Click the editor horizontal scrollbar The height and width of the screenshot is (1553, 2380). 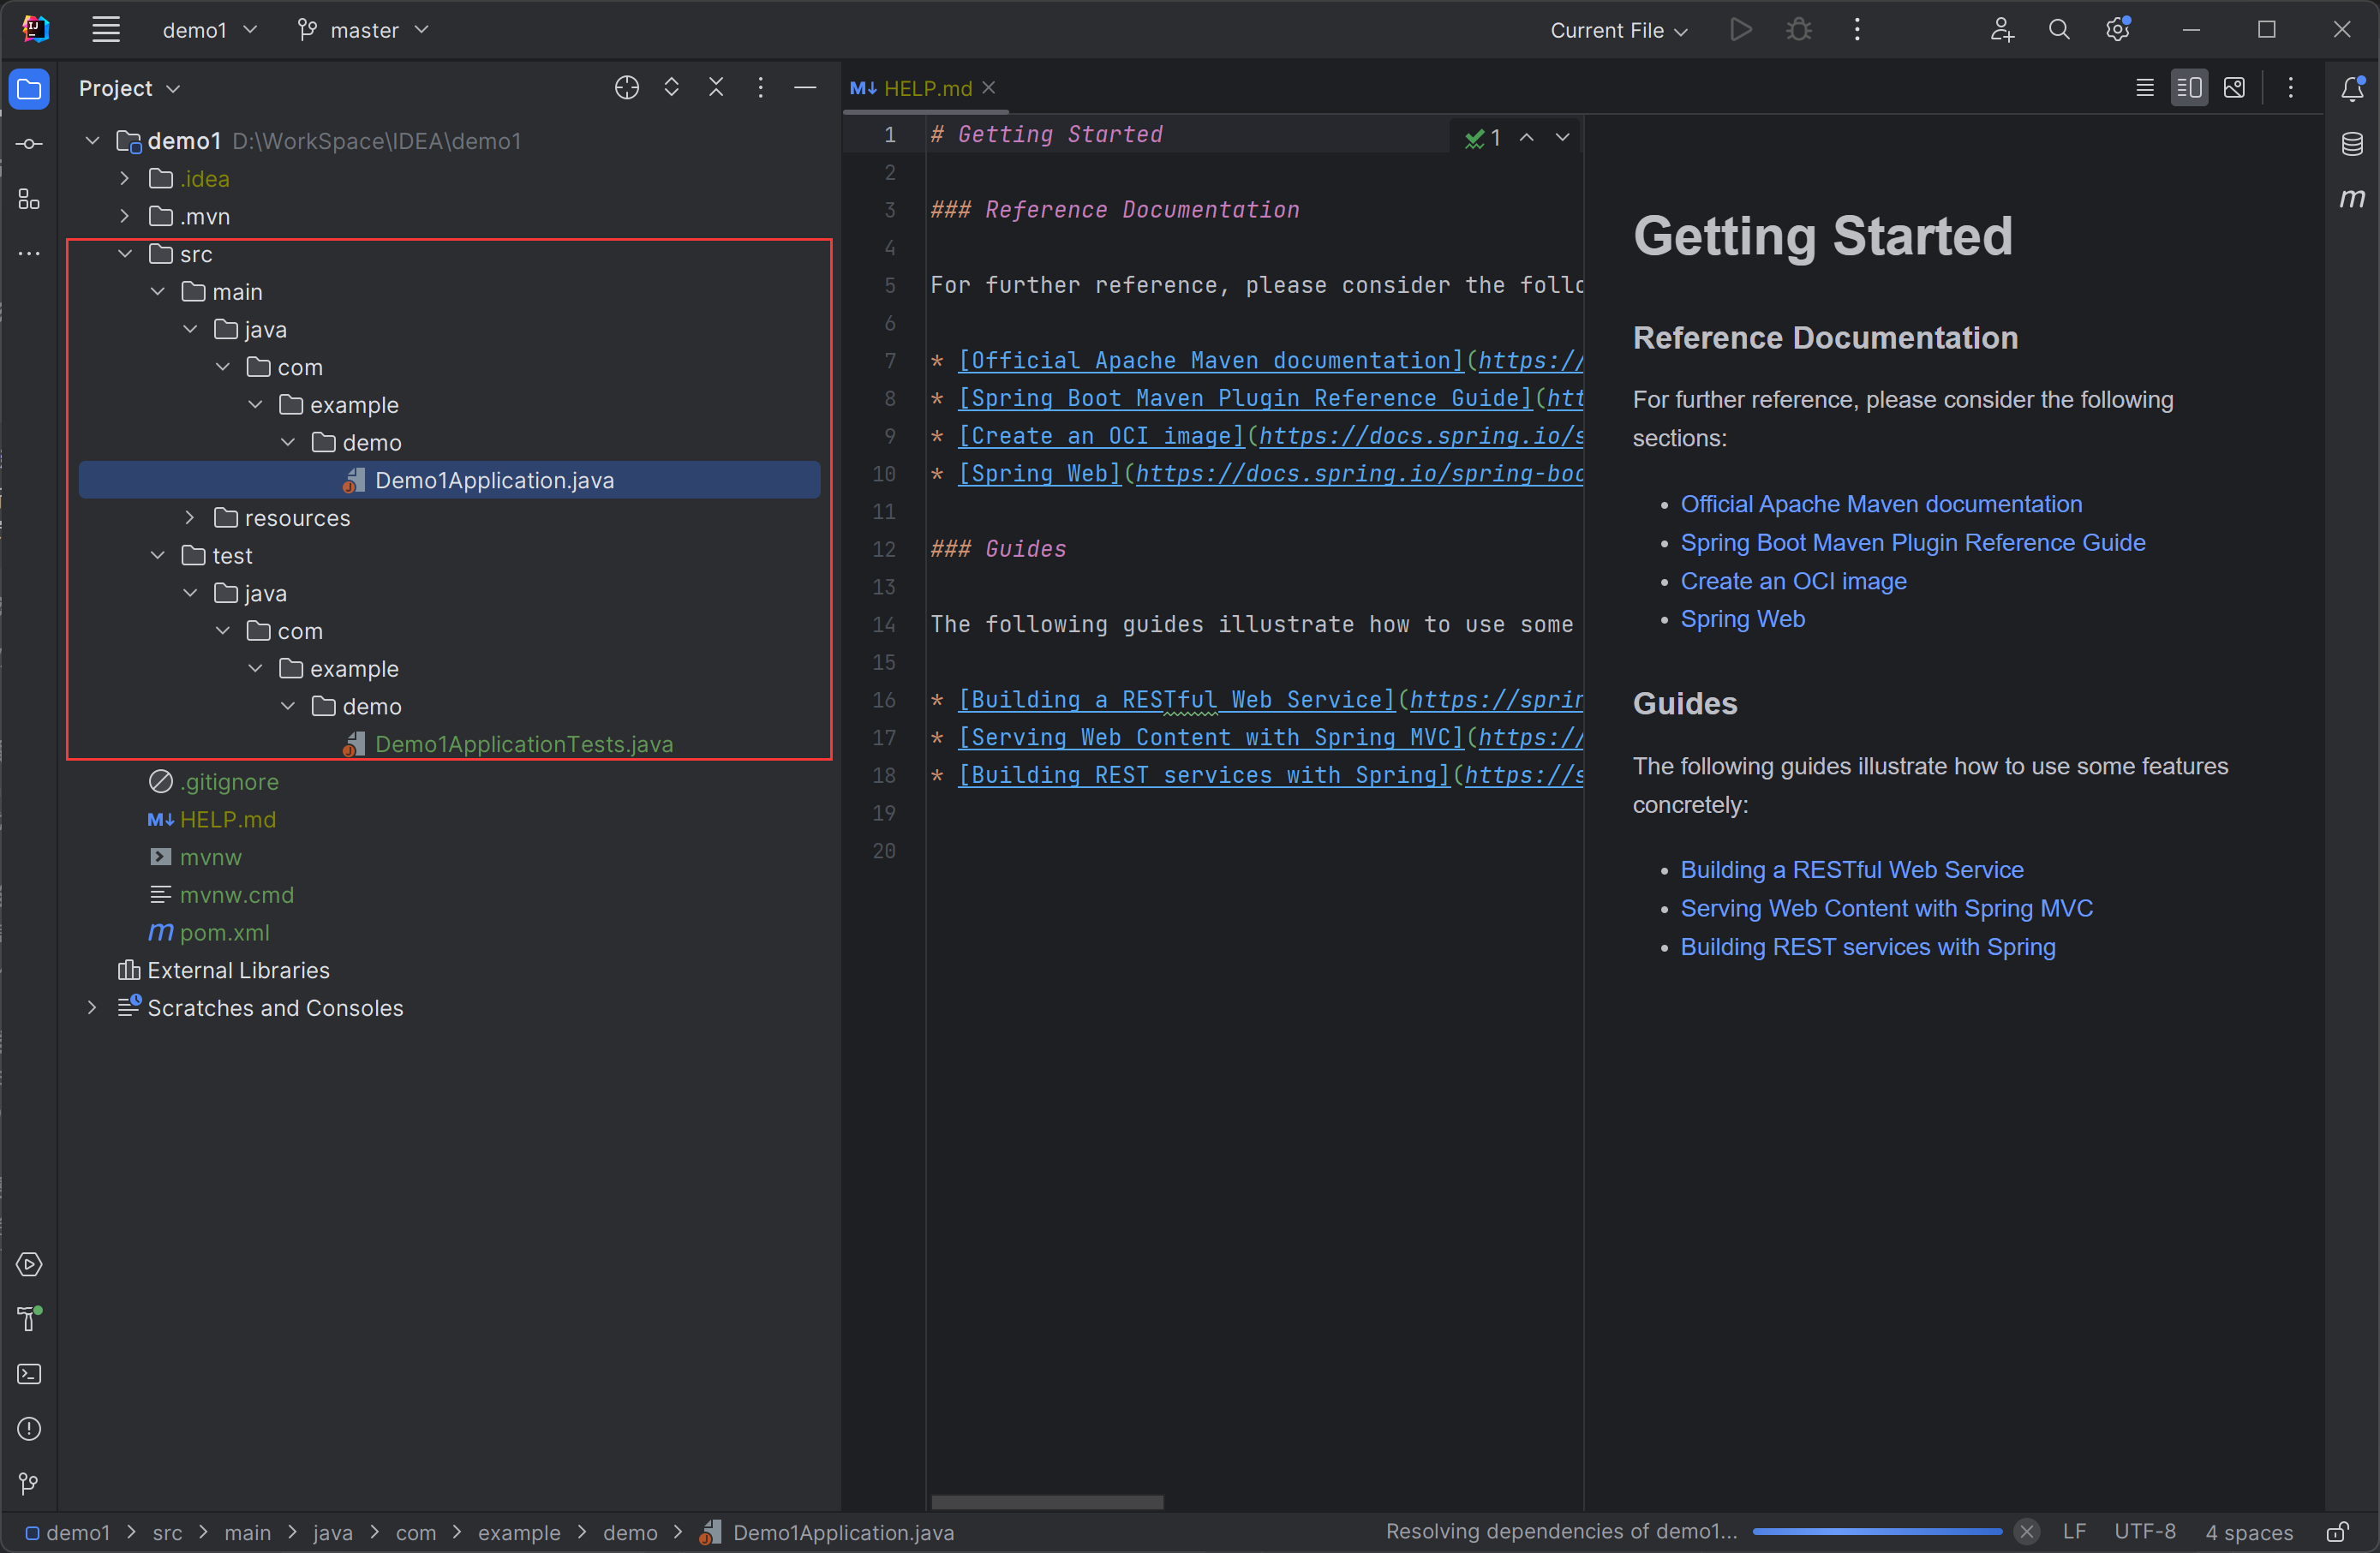coord(1047,1502)
